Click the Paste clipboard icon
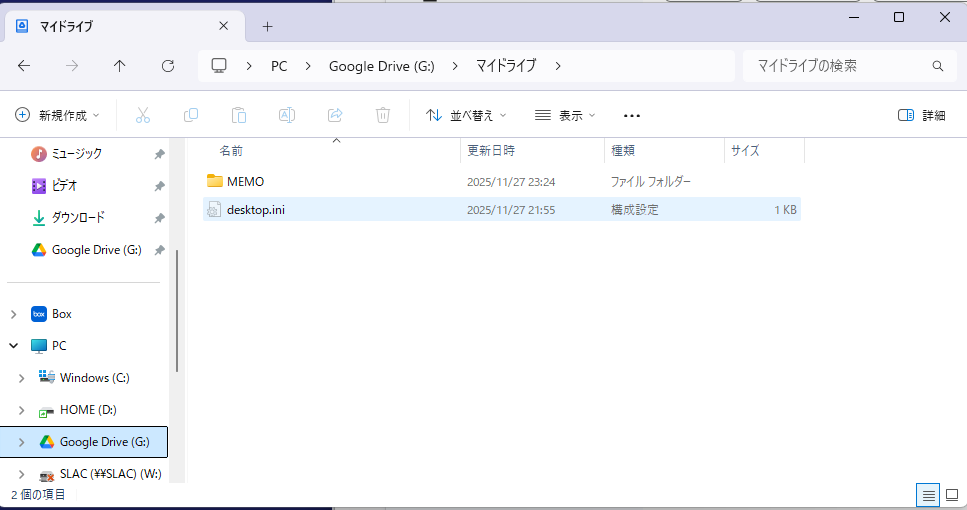The width and height of the screenshot is (967, 510). (x=238, y=115)
